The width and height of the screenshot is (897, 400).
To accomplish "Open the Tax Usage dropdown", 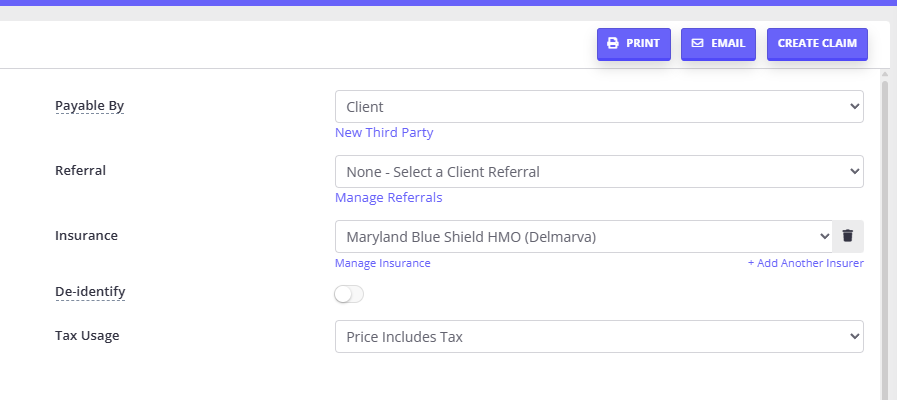I will (599, 336).
